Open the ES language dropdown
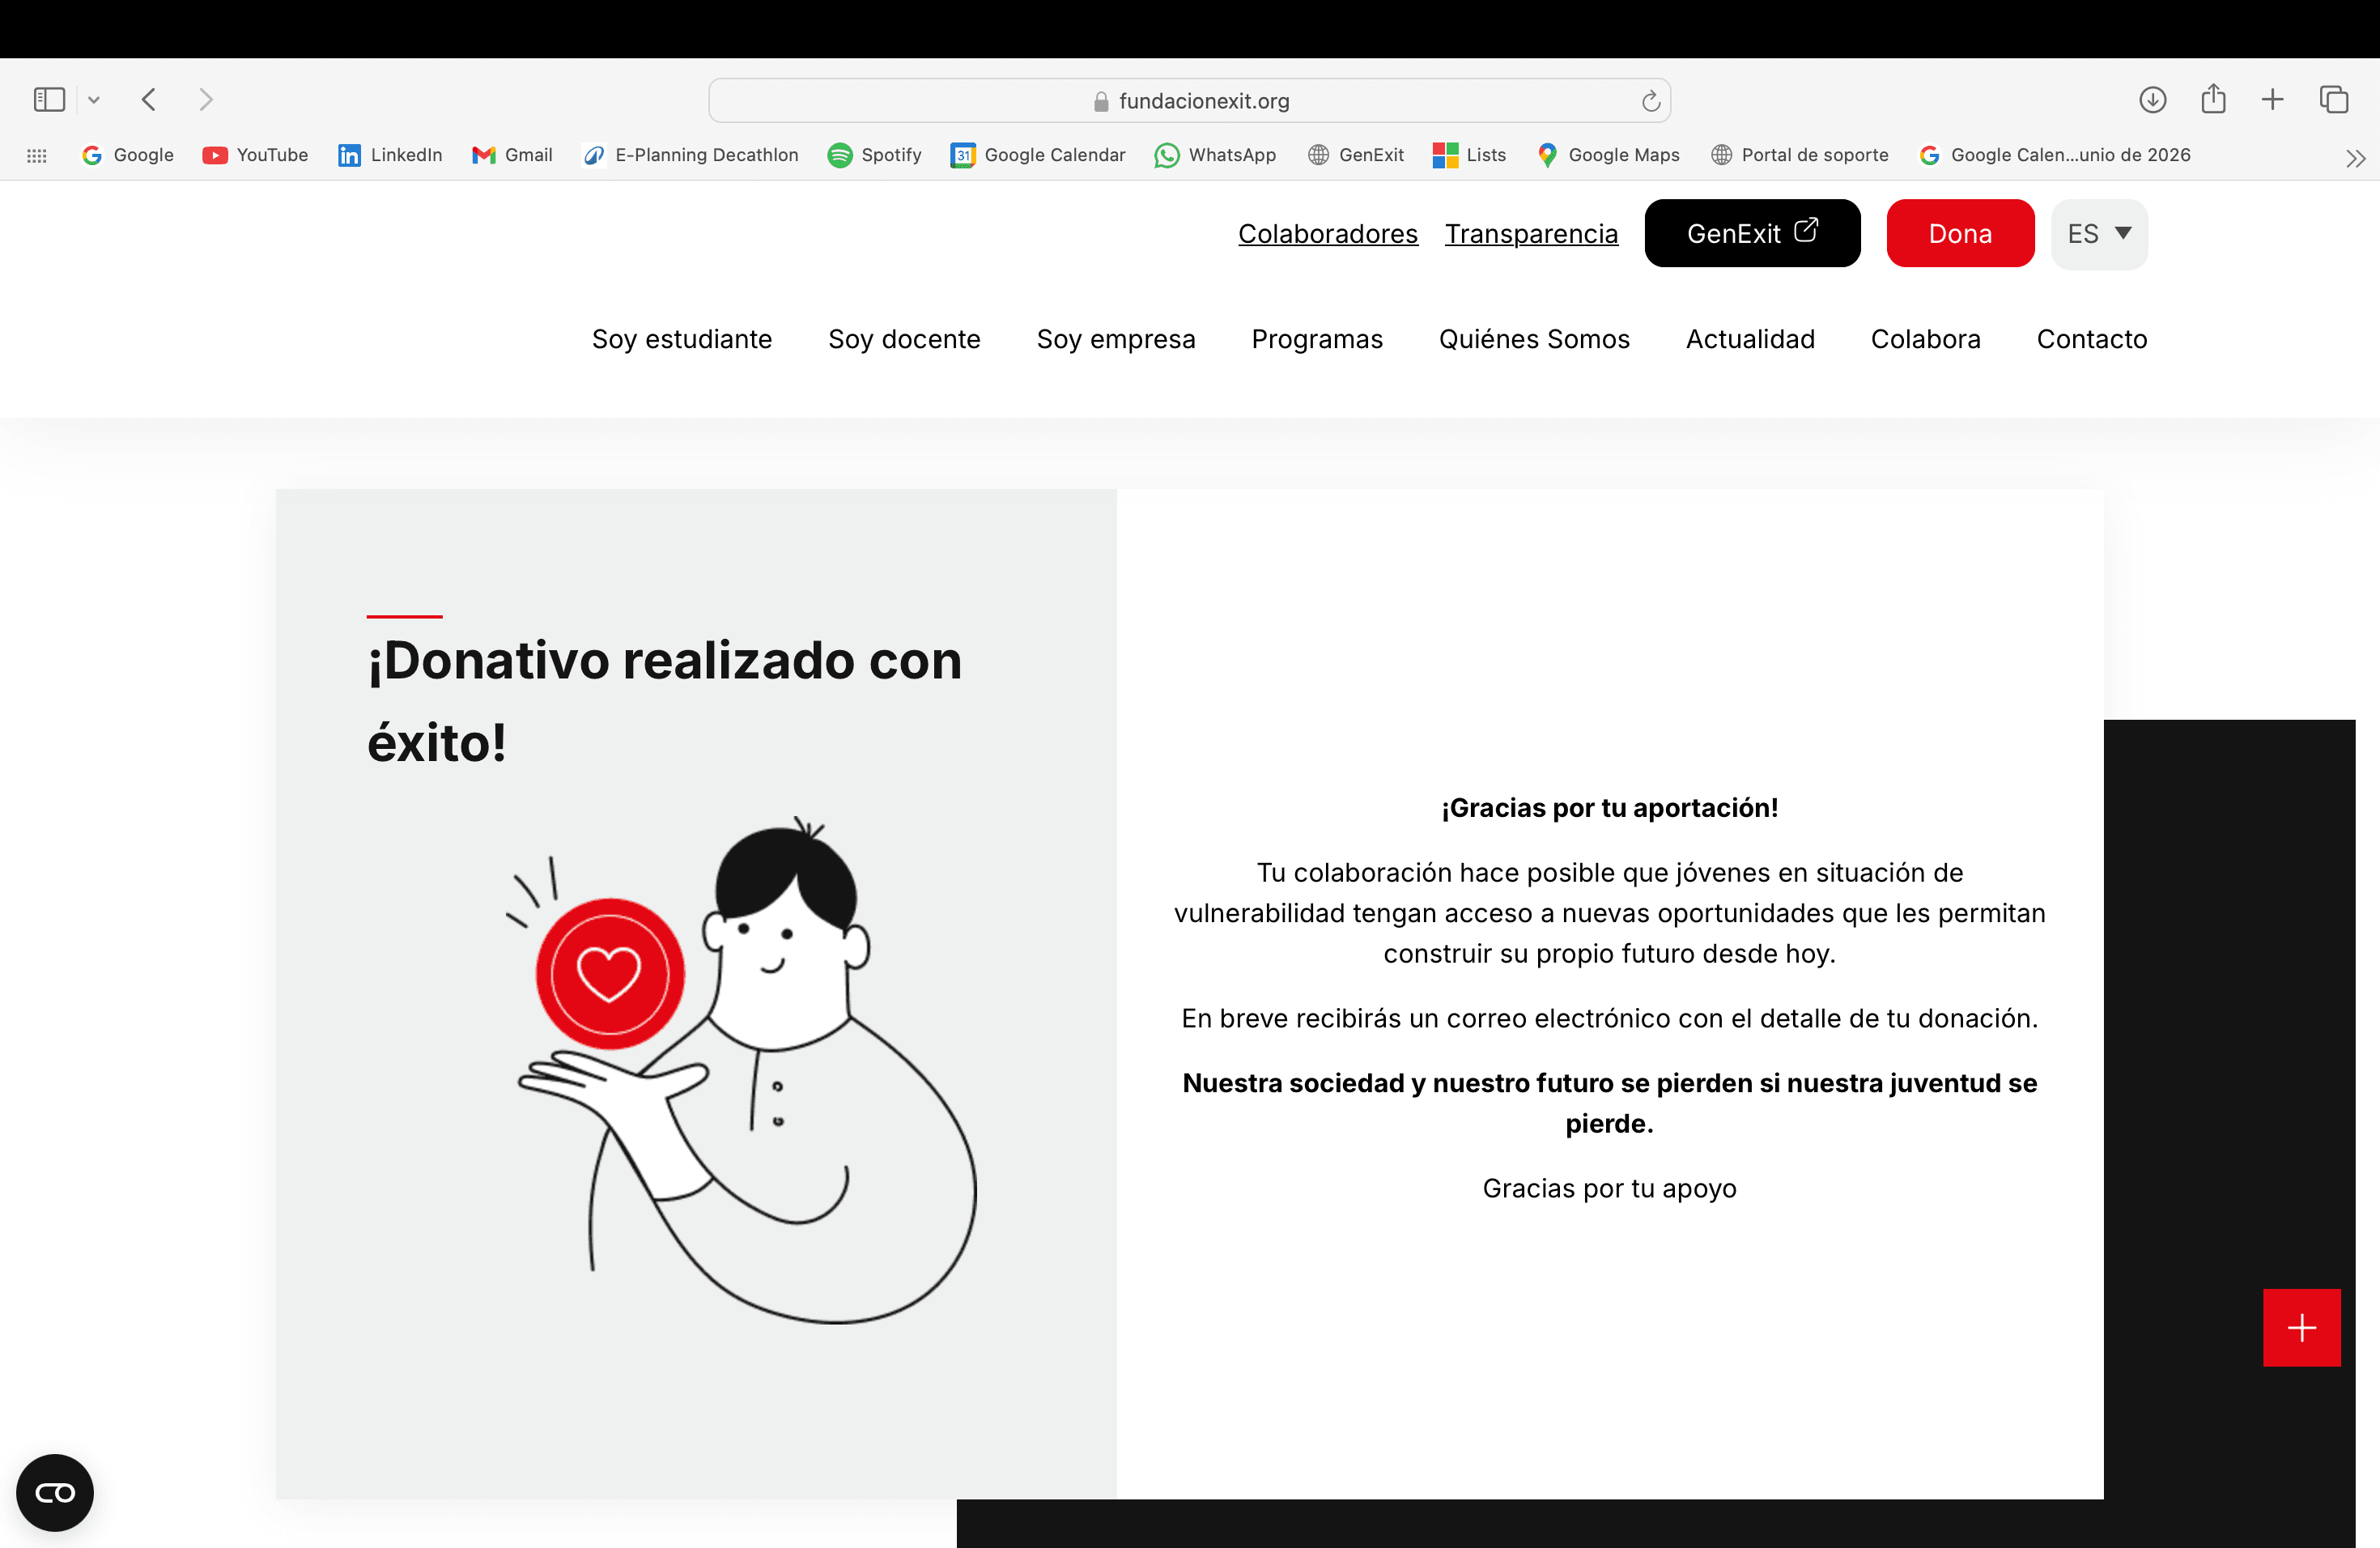The width and height of the screenshot is (2380, 1548). click(2098, 234)
